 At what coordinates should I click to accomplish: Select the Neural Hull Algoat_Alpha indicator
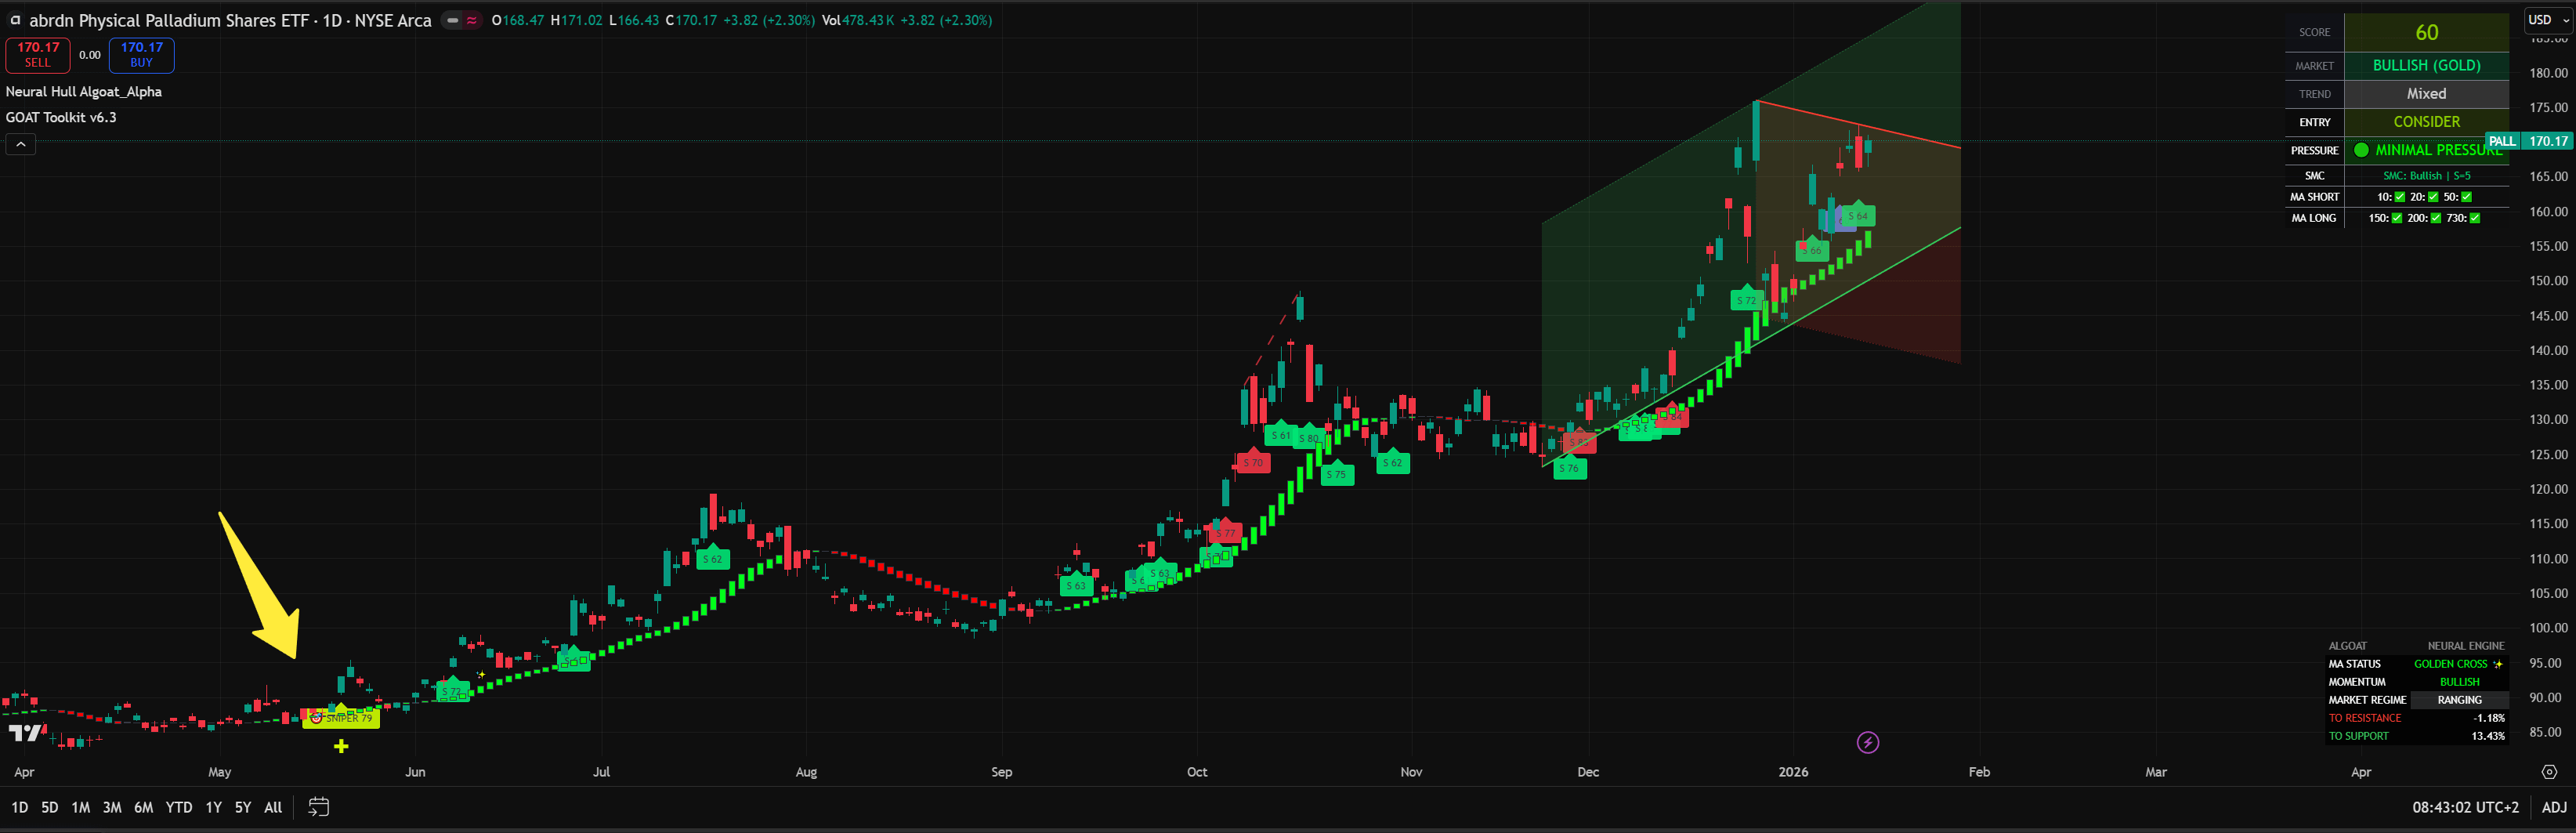pyautogui.click(x=84, y=91)
